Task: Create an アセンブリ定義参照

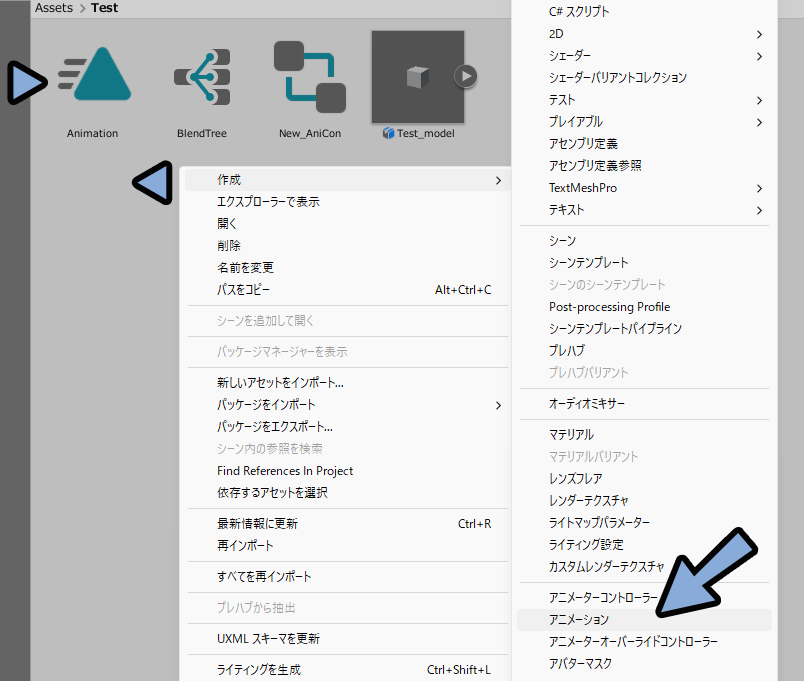Action: (645, 166)
